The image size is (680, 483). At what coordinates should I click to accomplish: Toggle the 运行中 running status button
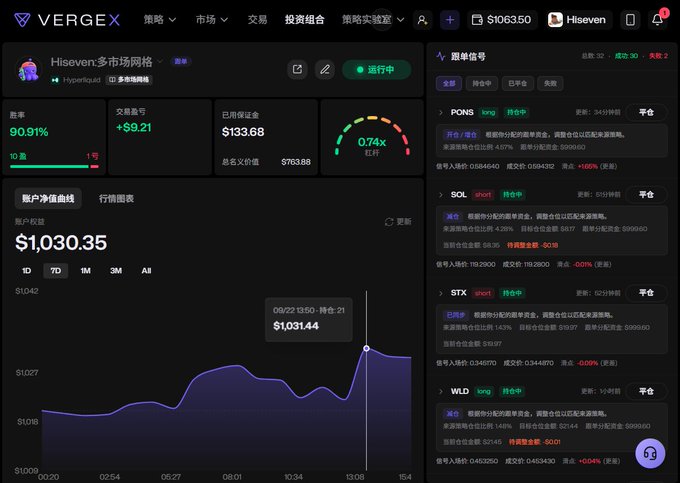tap(376, 69)
